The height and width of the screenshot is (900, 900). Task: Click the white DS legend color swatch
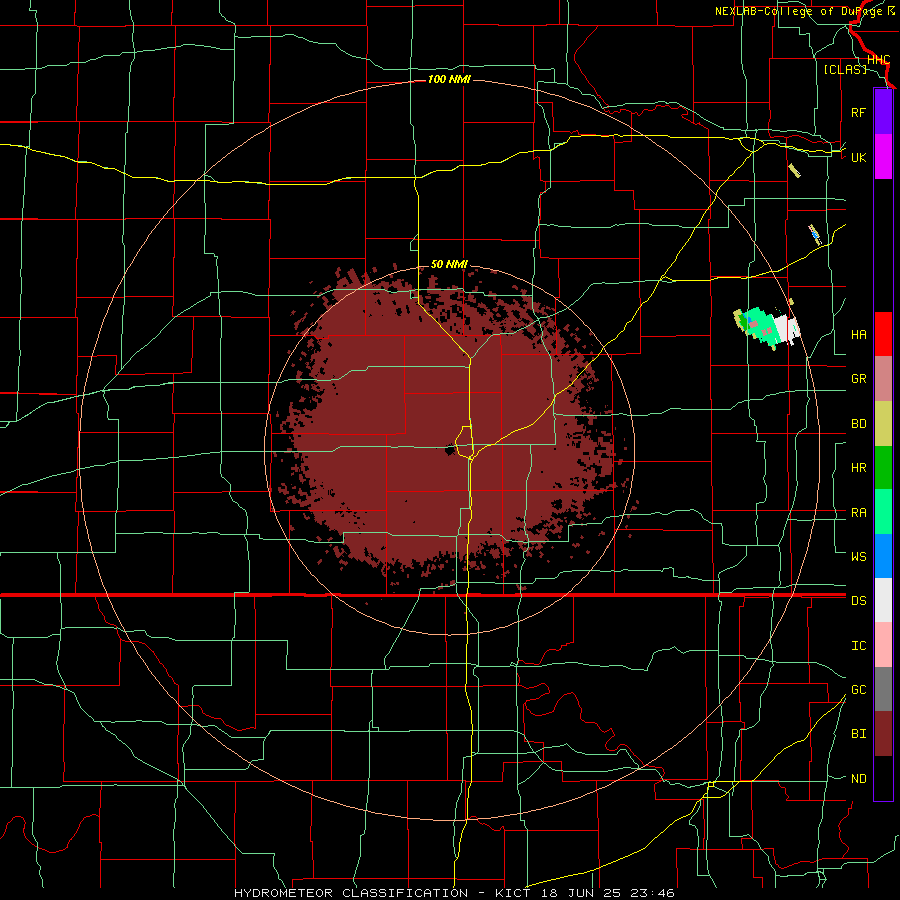(x=883, y=600)
